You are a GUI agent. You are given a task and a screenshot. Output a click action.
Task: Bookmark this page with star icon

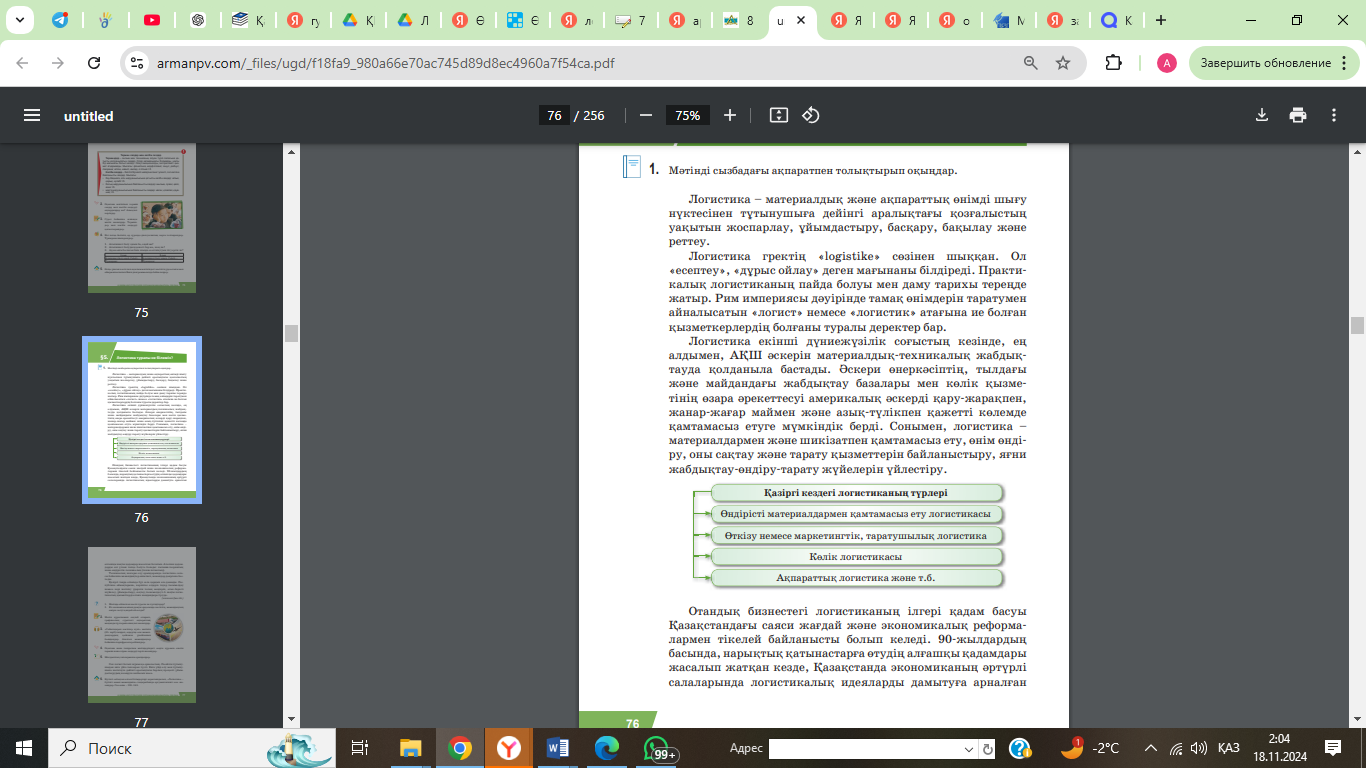(1063, 62)
